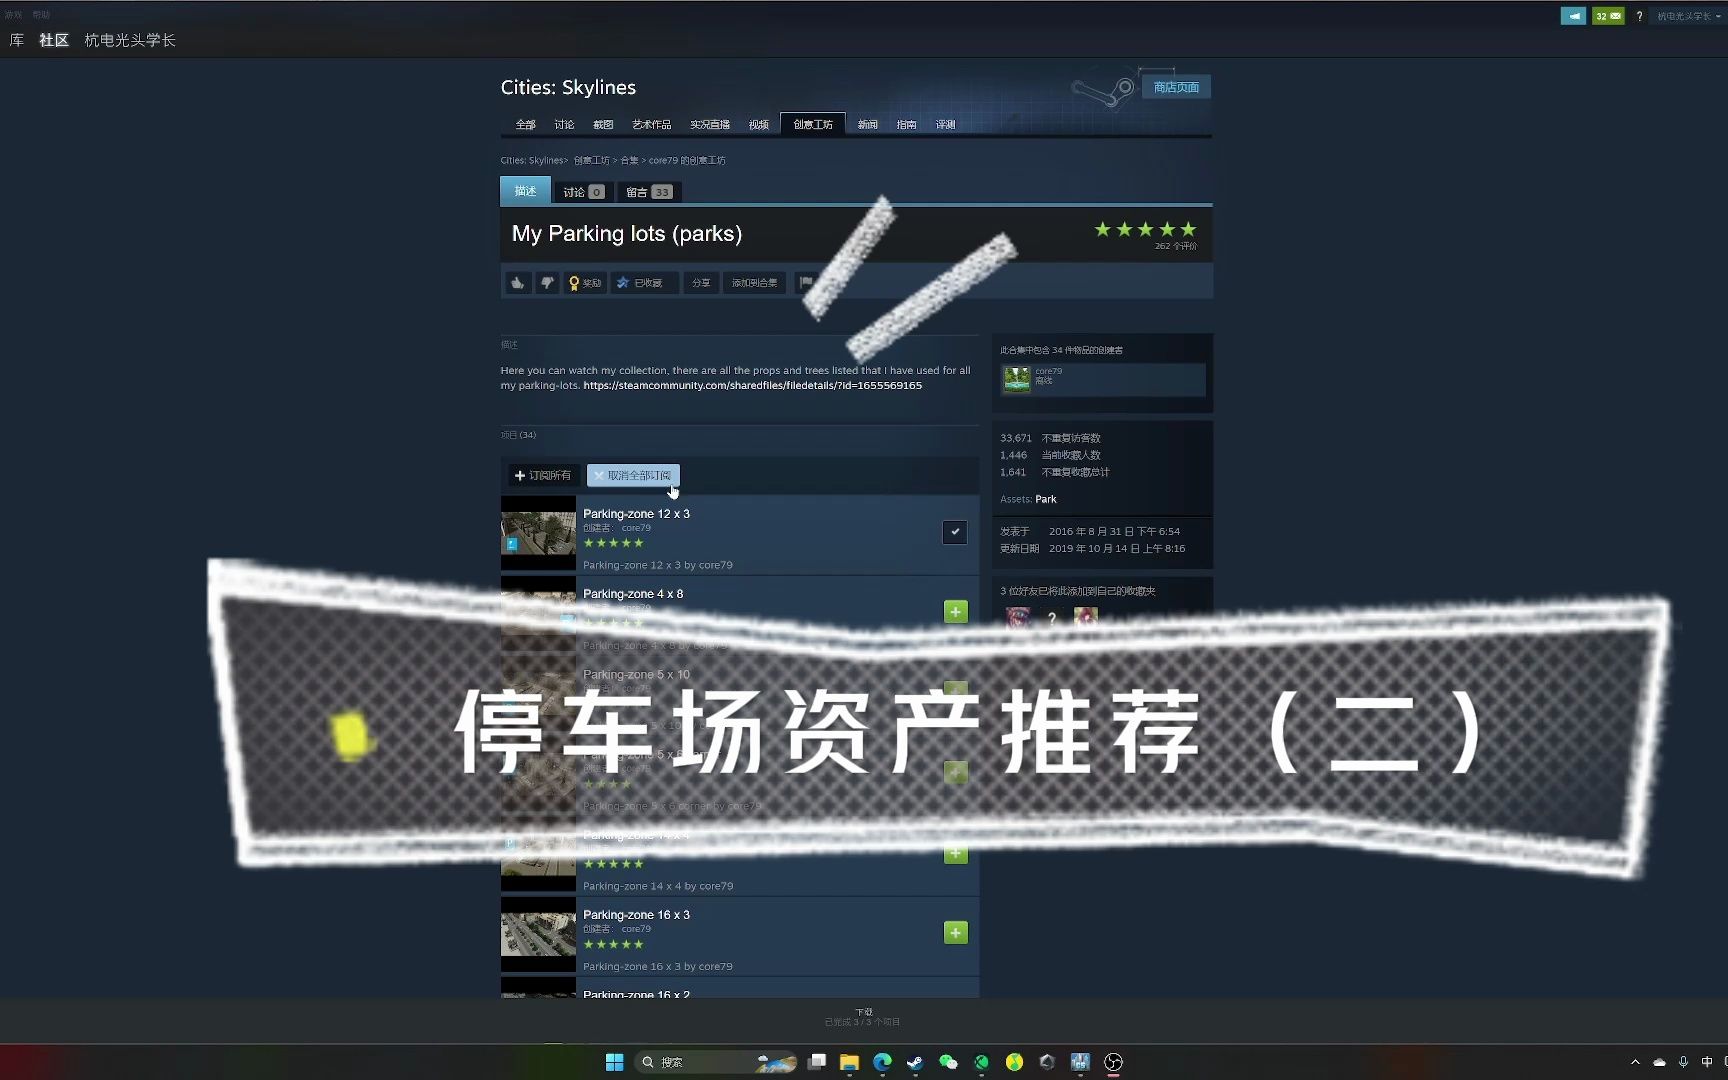This screenshot has width=1728, height=1080.
Task: Click Cities: Skylines breadcrumb link
Action: coord(532,160)
